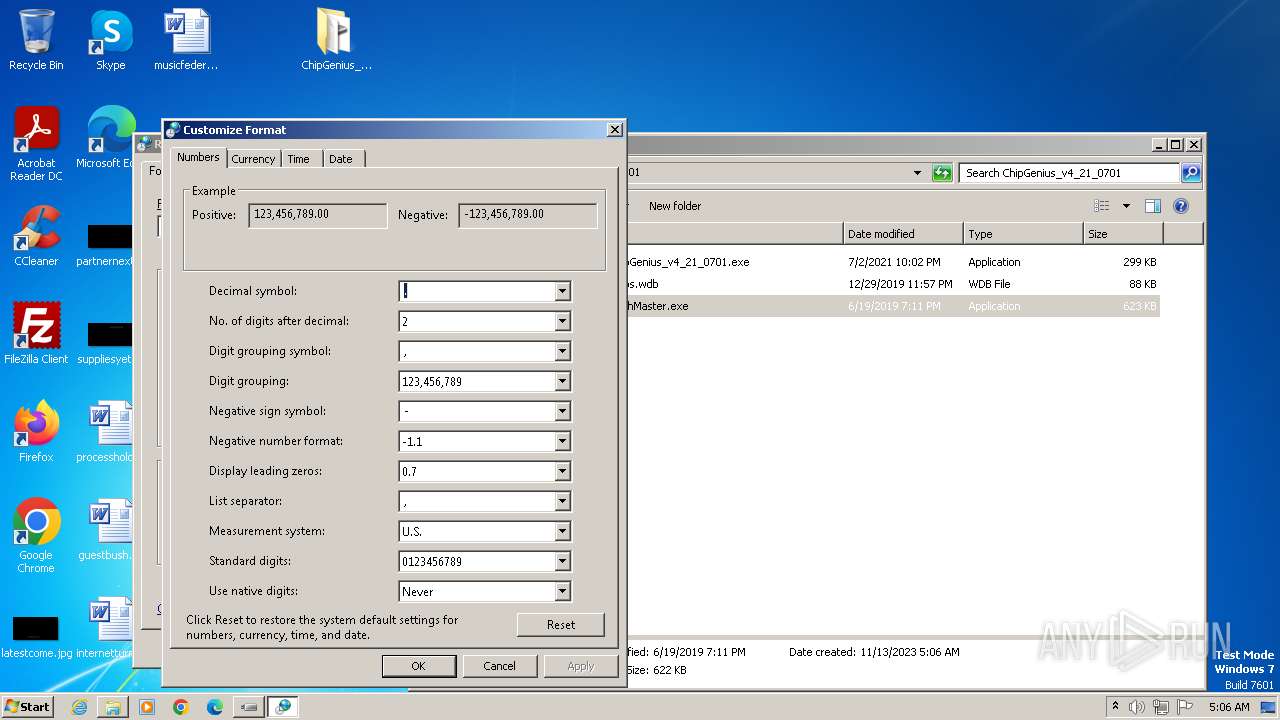Click the network tray icon
This screenshot has width=1280, height=720.
[x=1161, y=707]
